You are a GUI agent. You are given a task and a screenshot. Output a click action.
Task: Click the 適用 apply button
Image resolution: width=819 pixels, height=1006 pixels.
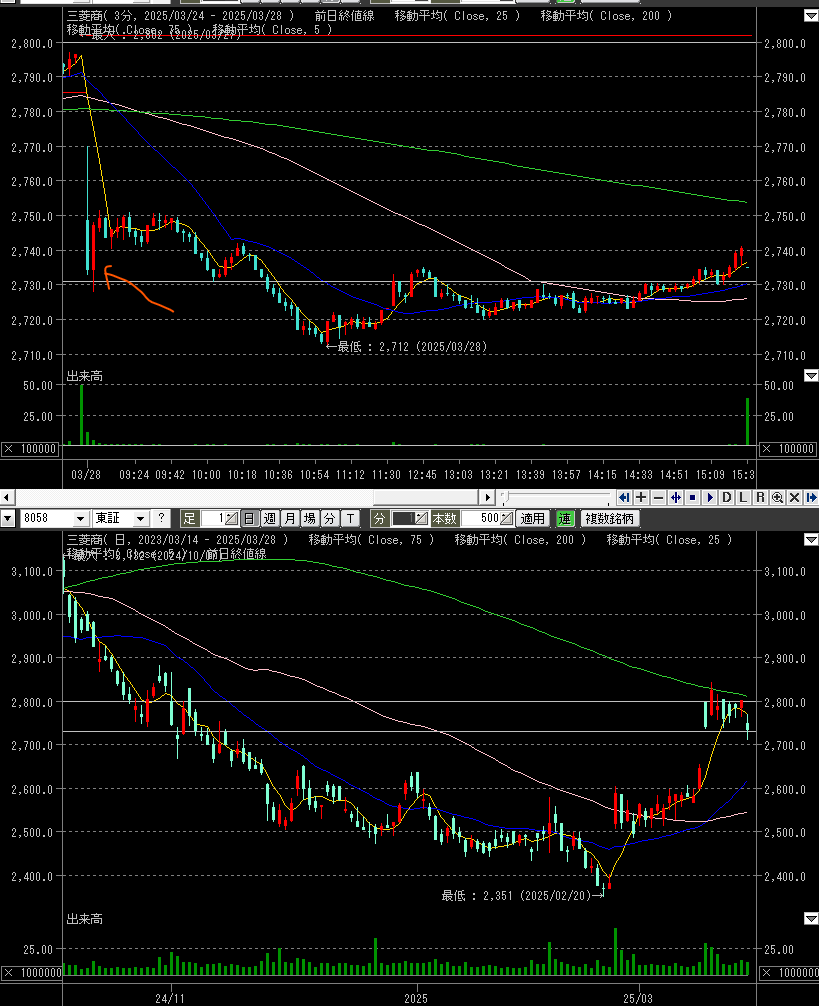532,518
